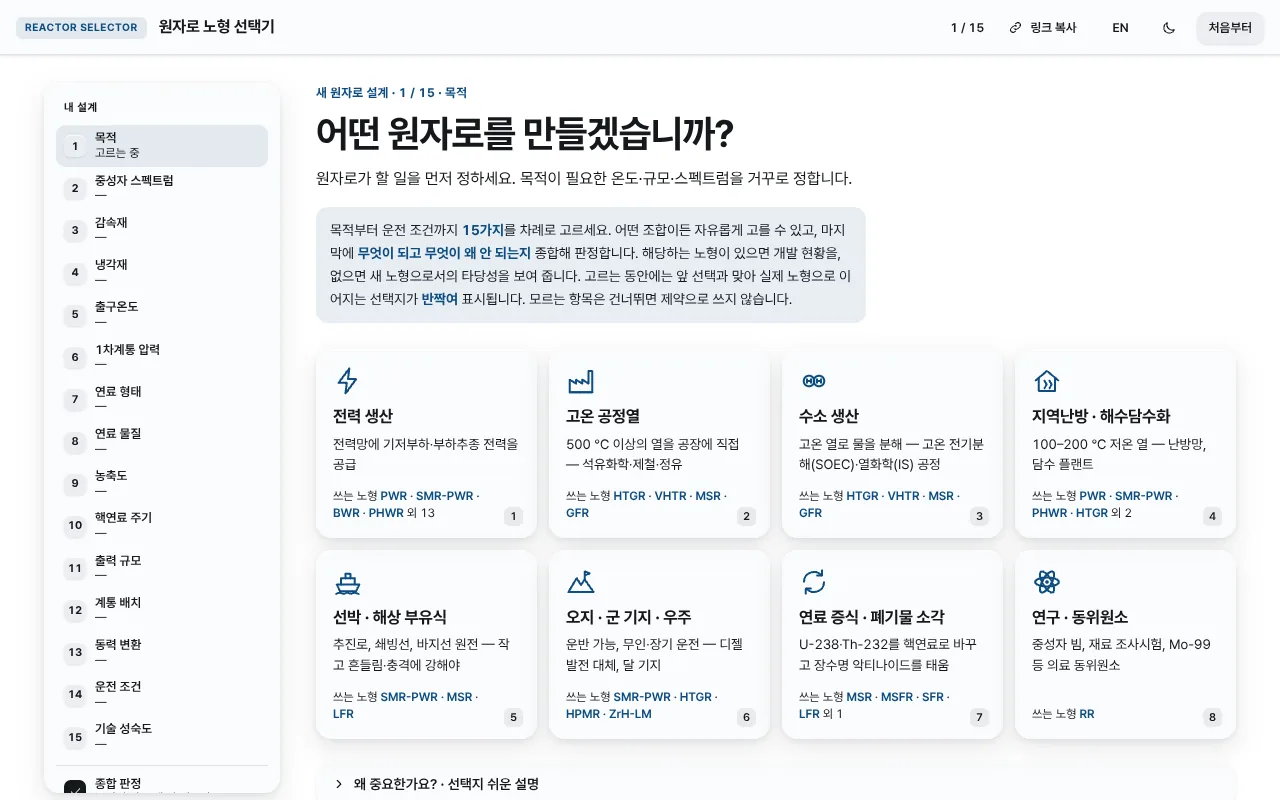Open step 12 계통 배치
The width and height of the screenshot is (1280, 800).
click(x=162, y=610)
